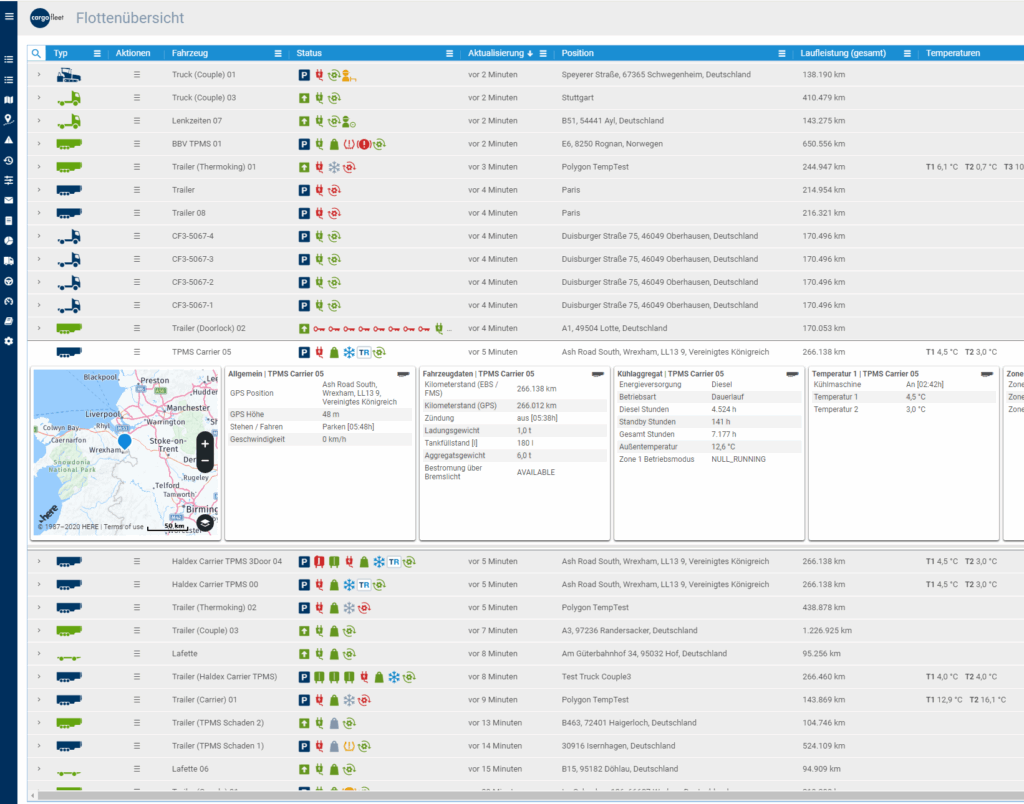Expand the BBV TPMS 01 row details
1024x804 pixels.
click(39, 144)
